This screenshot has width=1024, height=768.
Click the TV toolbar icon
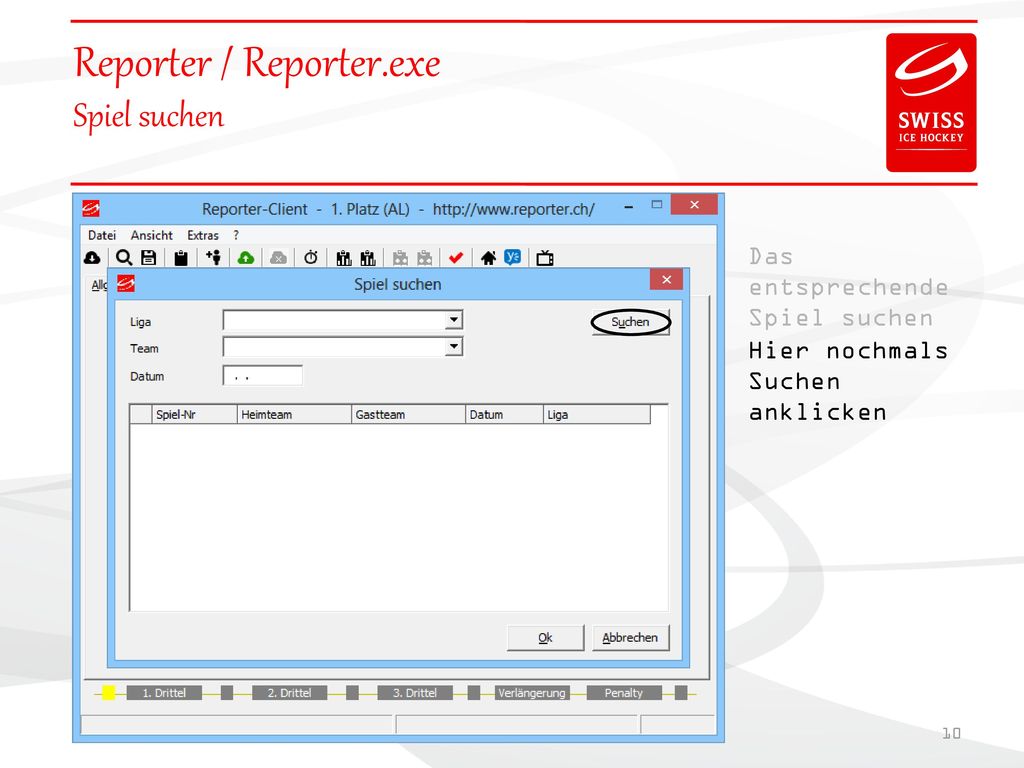[x=545, y=258]
